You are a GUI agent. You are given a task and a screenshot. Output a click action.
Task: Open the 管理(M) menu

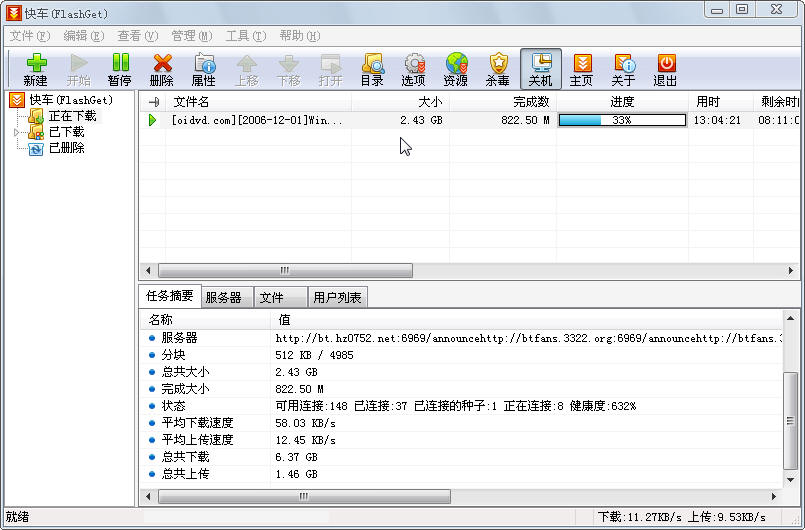click(x=191, y=36)
